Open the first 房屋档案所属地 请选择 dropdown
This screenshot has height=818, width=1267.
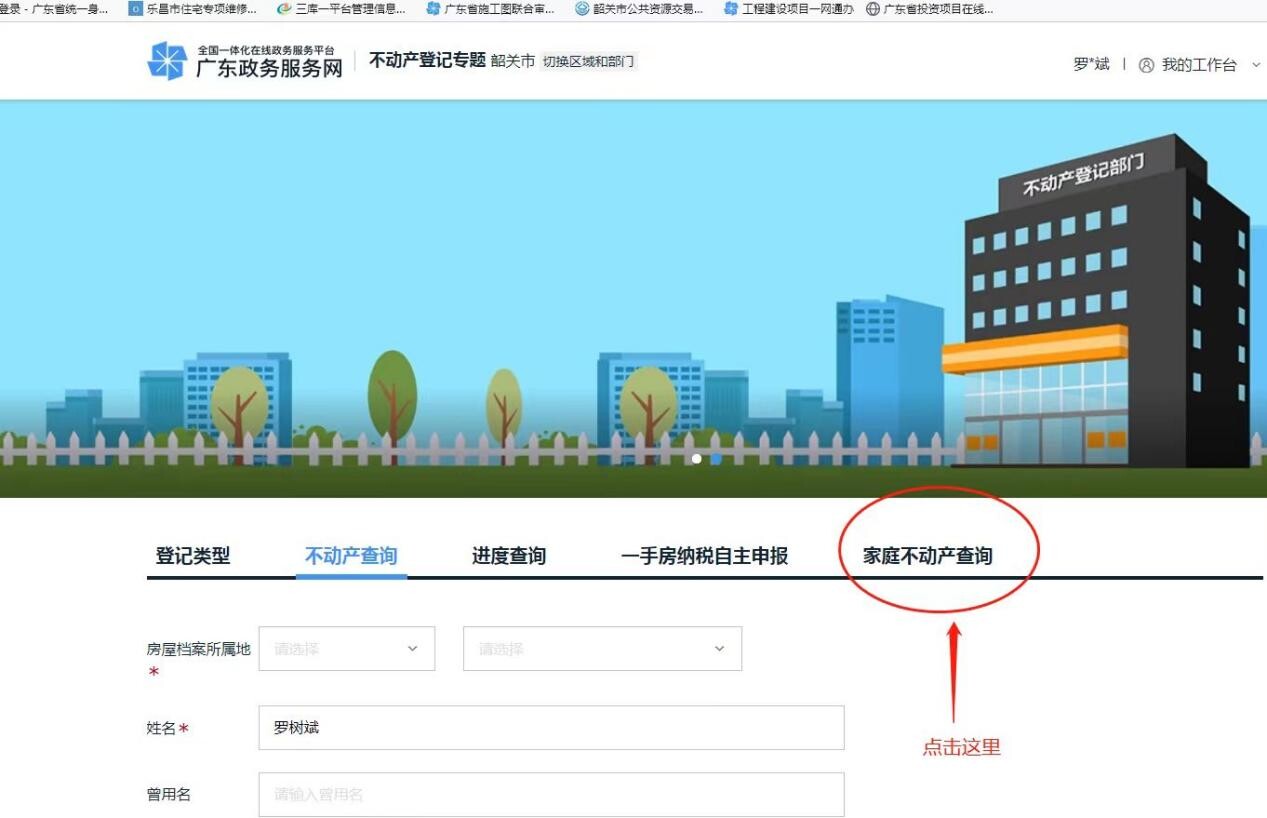tap(346, 648)
